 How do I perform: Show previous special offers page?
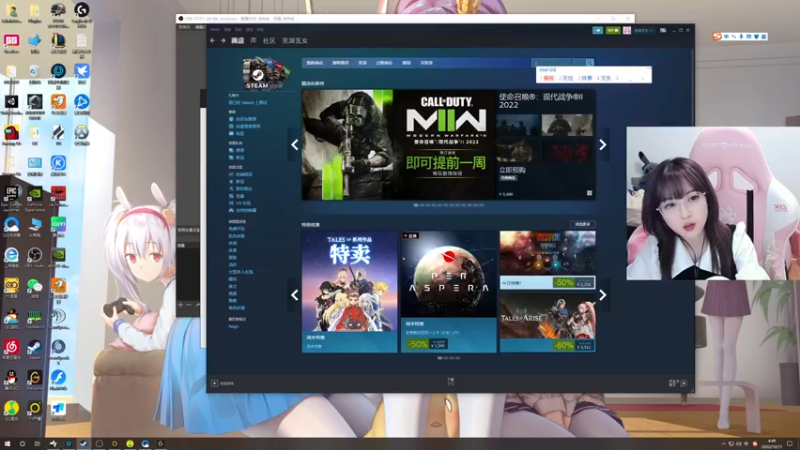click(294, 295)
